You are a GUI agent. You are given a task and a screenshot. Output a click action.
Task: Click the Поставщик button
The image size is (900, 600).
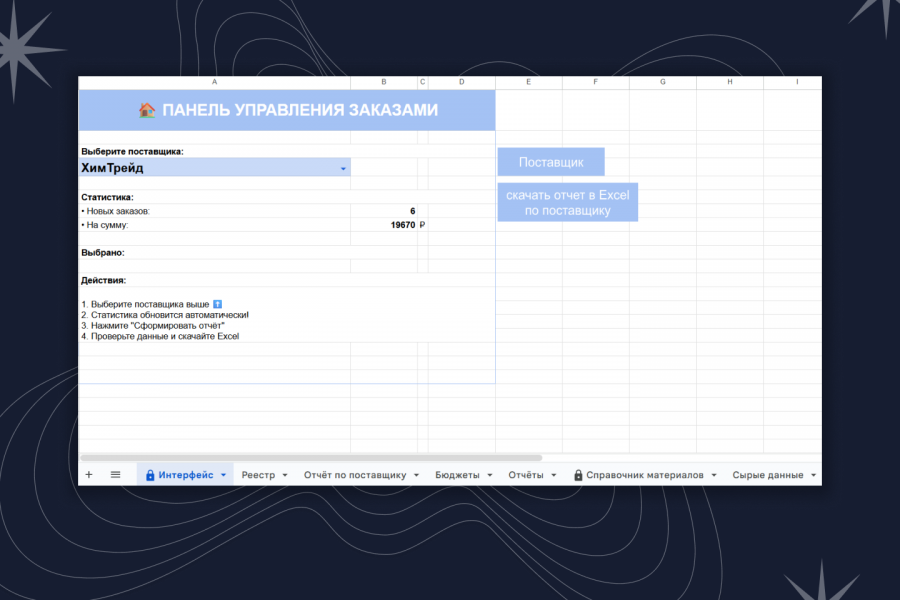[x=551, y=162]
